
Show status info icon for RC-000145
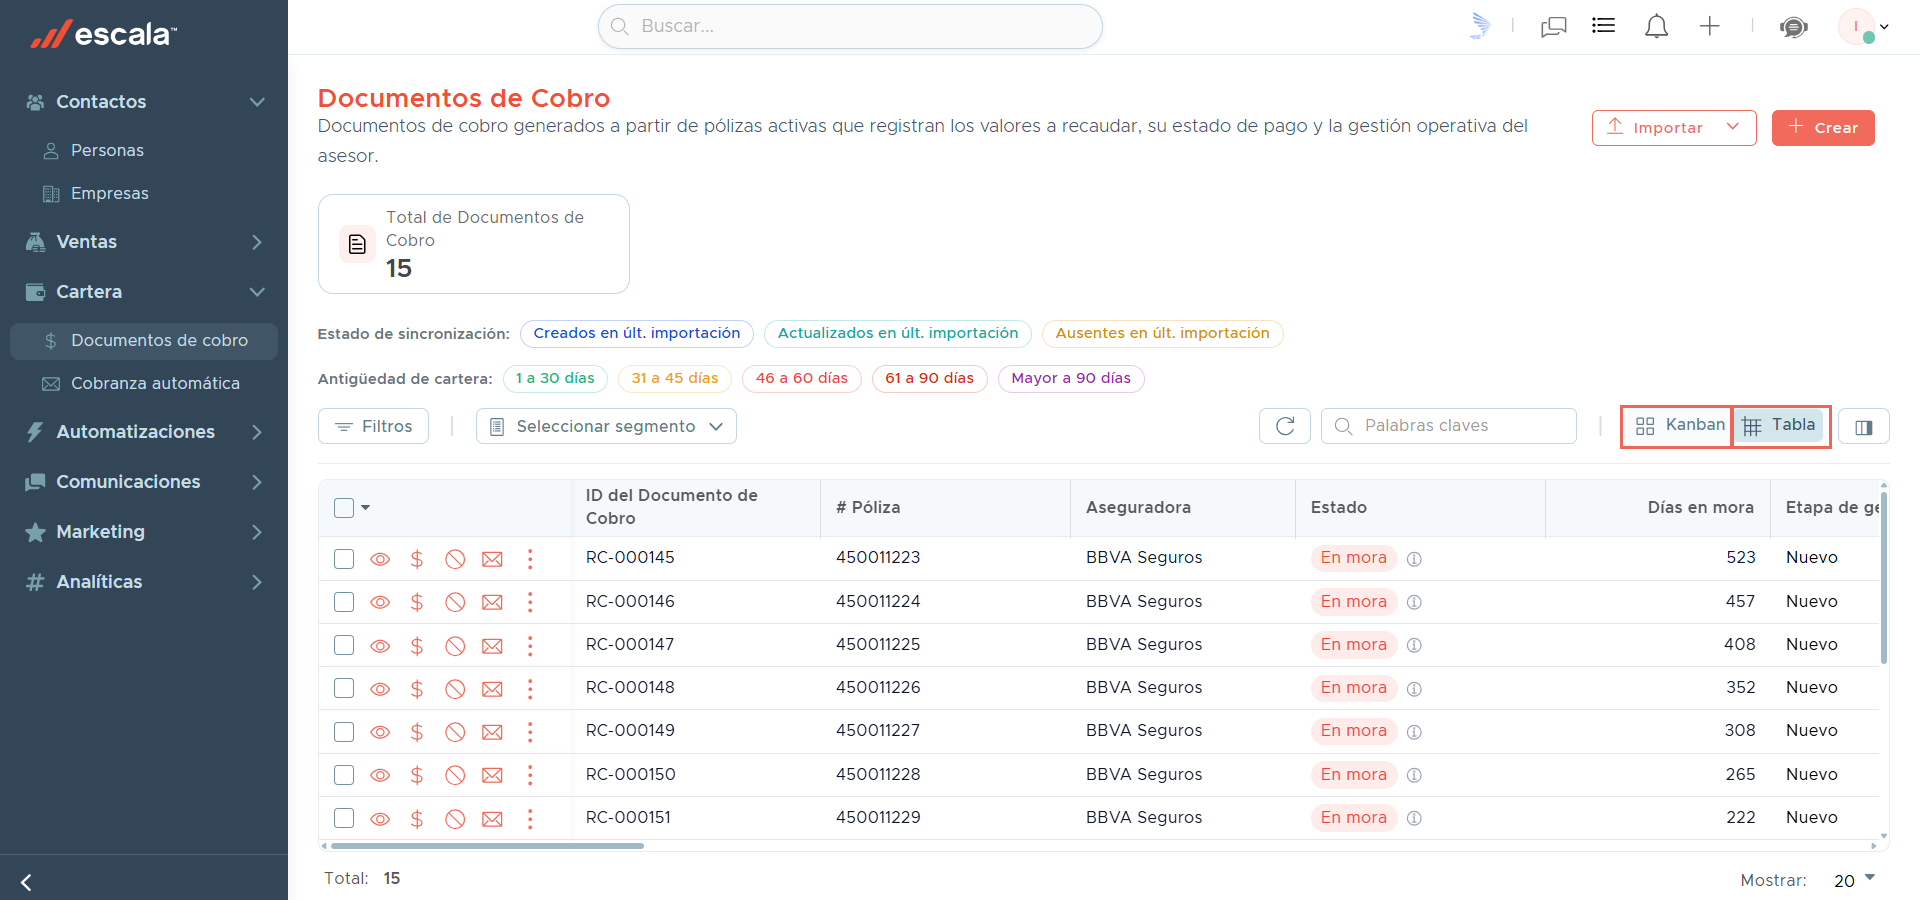click(1414, 559)
